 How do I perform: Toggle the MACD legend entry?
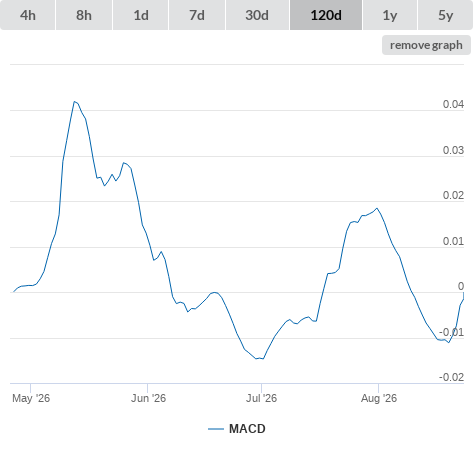coord(237,429)
